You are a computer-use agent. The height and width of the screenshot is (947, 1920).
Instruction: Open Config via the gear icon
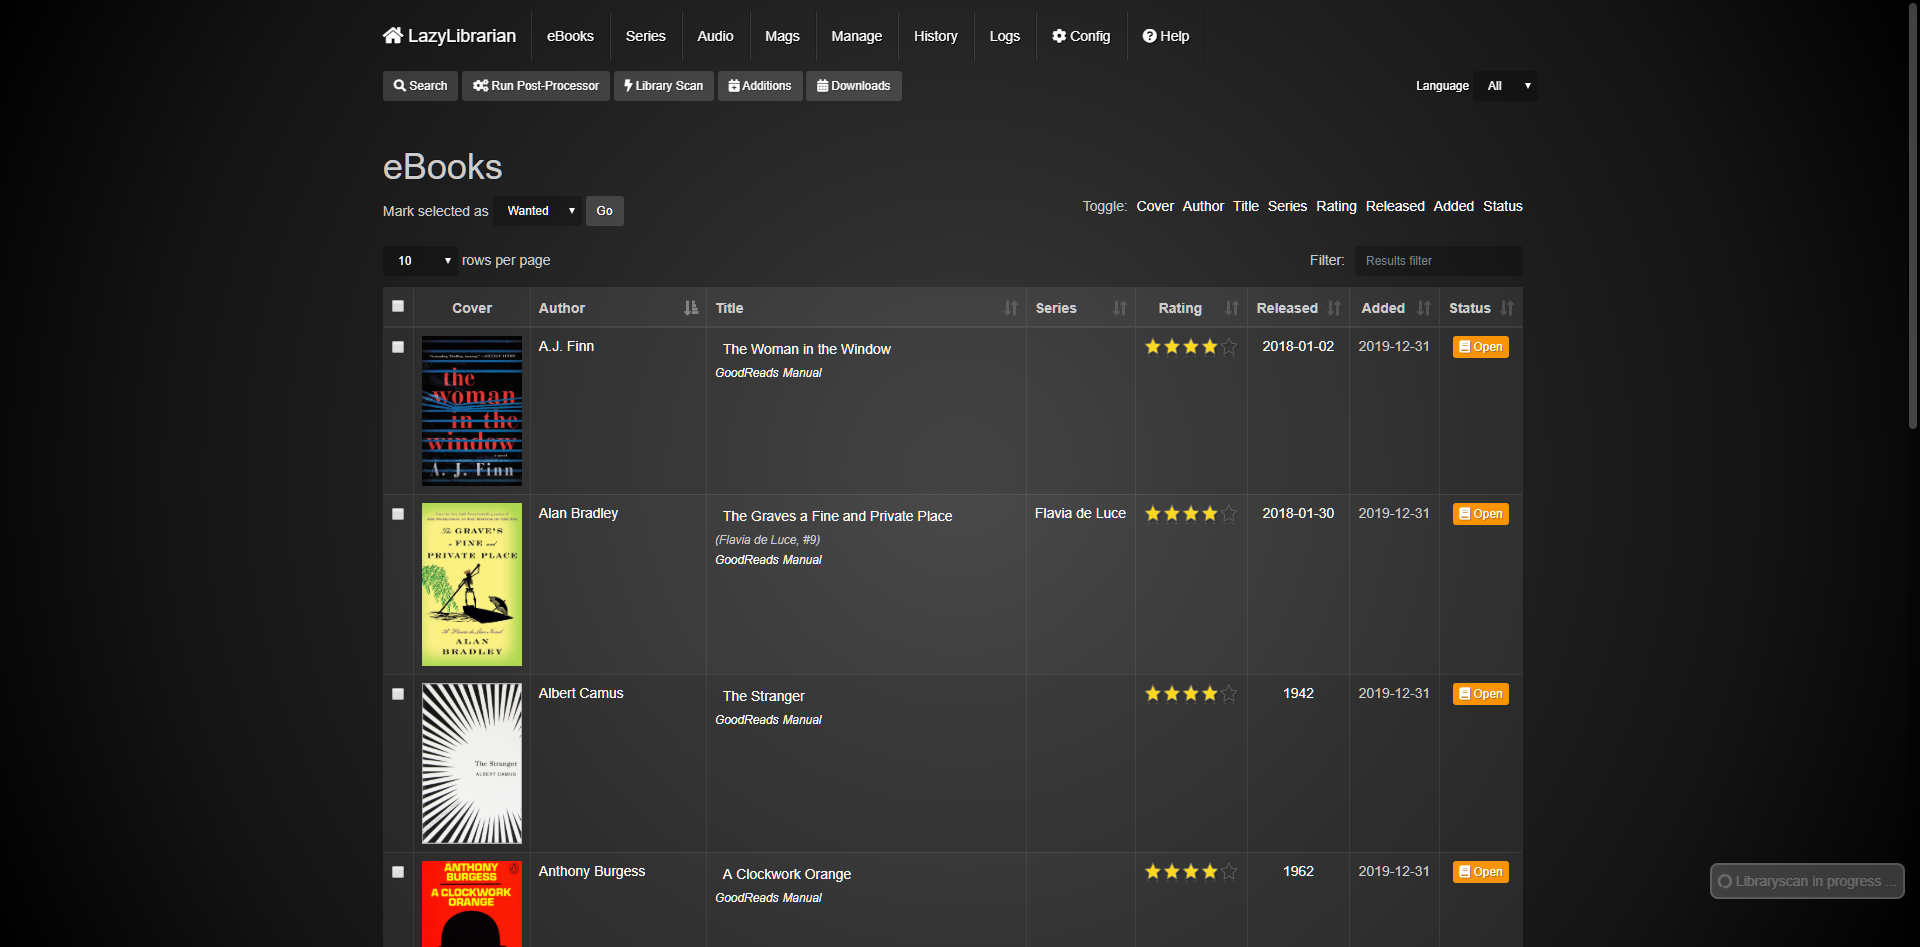[1059, 36]
